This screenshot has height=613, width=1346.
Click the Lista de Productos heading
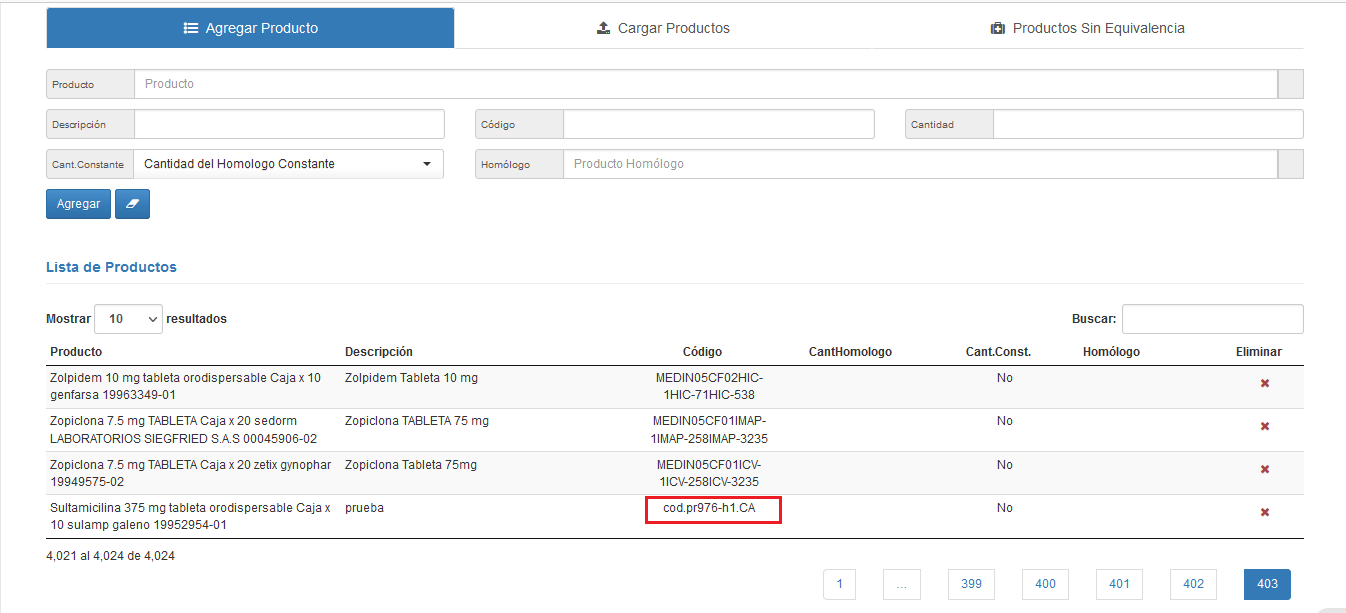pos(111,267)
